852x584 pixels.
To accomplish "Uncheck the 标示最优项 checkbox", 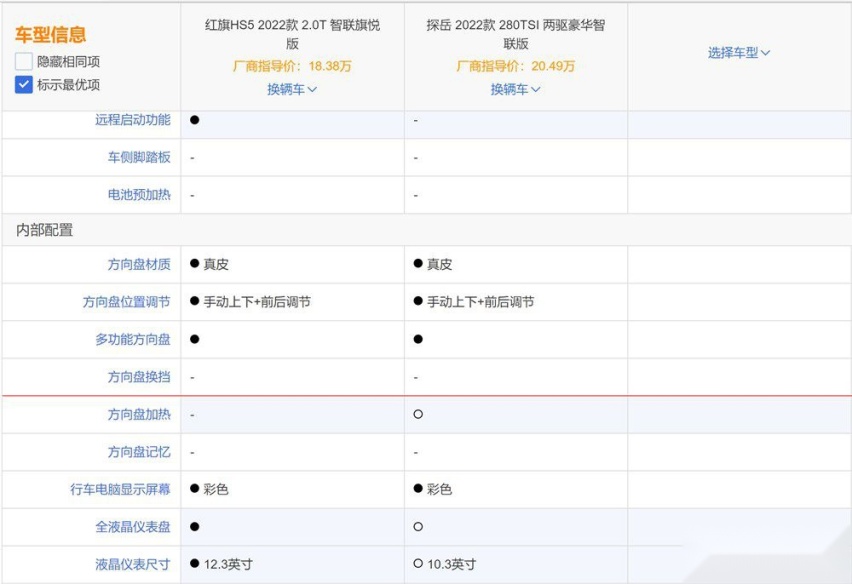I will (x=23, y=84).
